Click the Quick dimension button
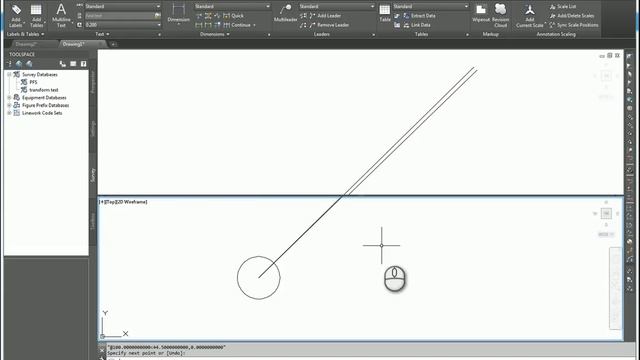 click(x=233, y=16)
